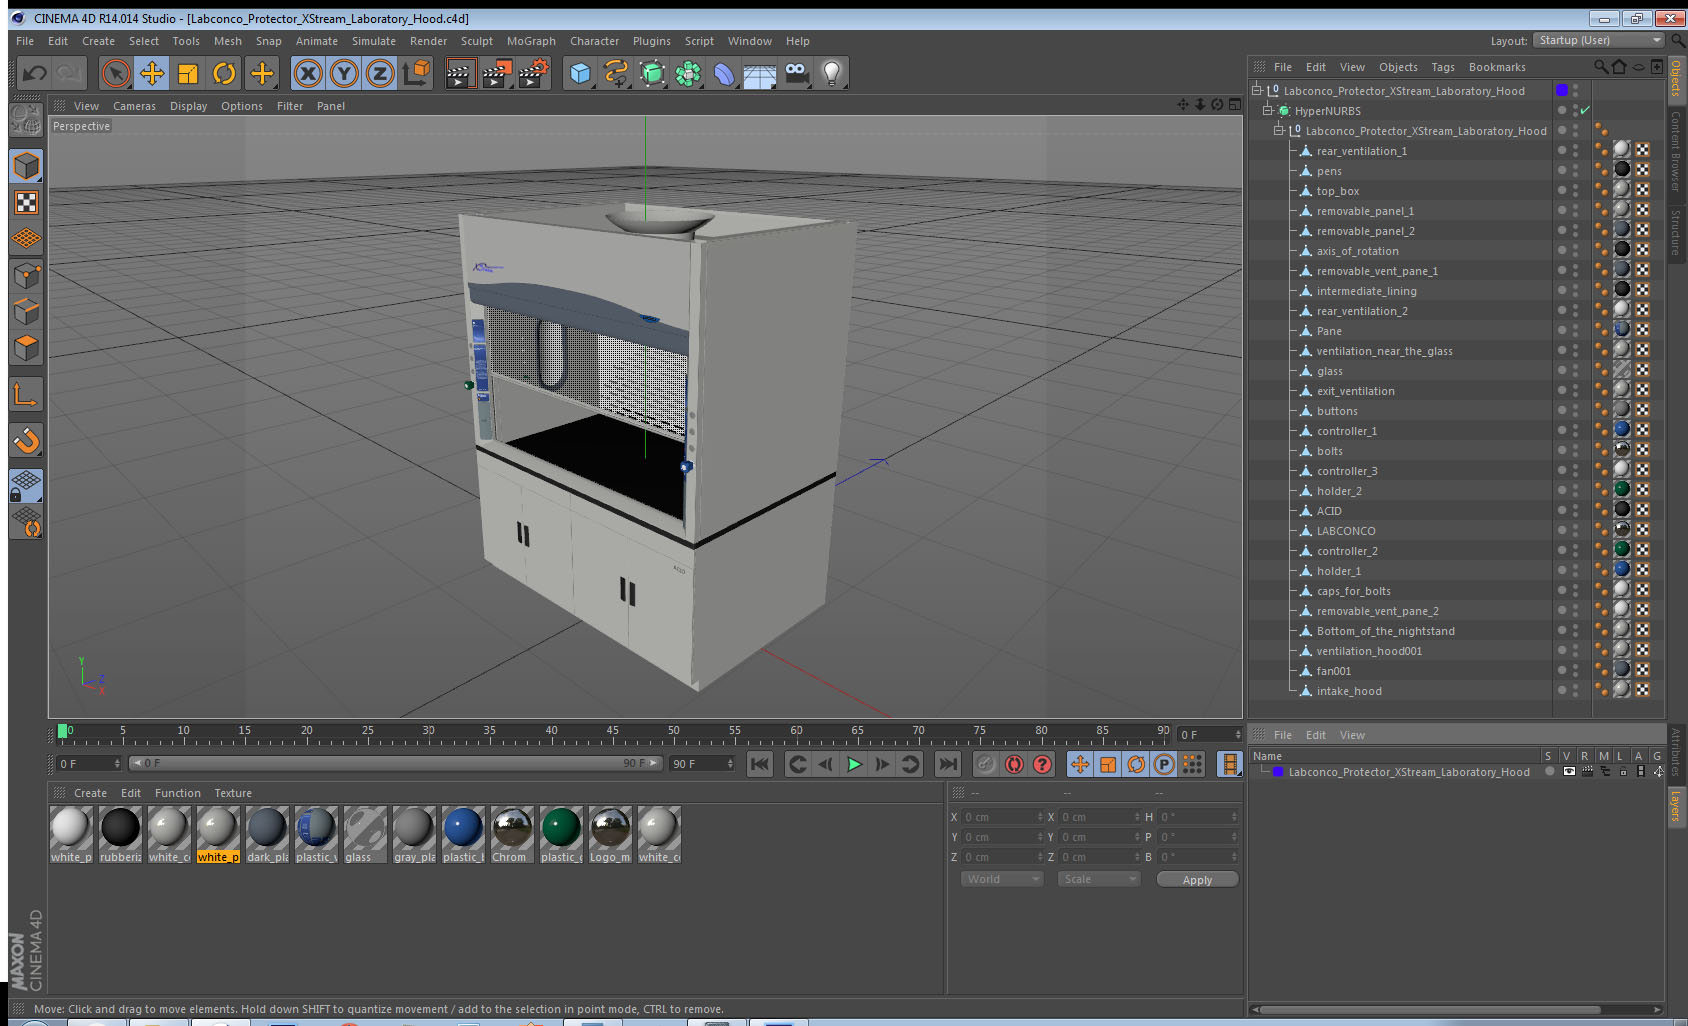The width and height of the screenshot is (1688, 1026).
Task: Toggle the coordinate system icon
Action: [x=416, y=73]
